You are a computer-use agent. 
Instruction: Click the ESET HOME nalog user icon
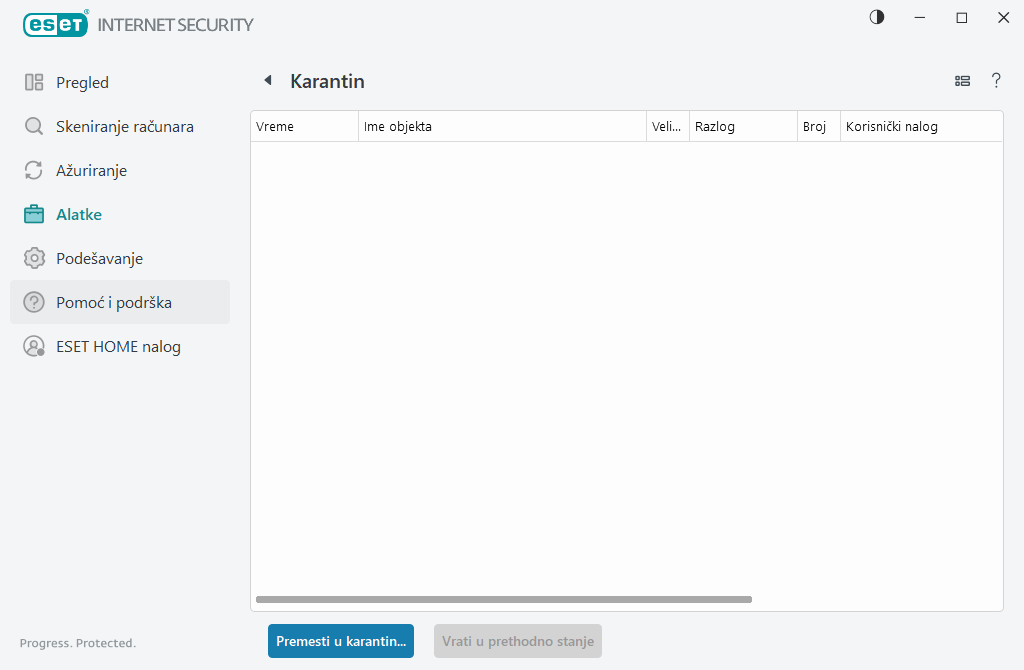pos(34,347)
